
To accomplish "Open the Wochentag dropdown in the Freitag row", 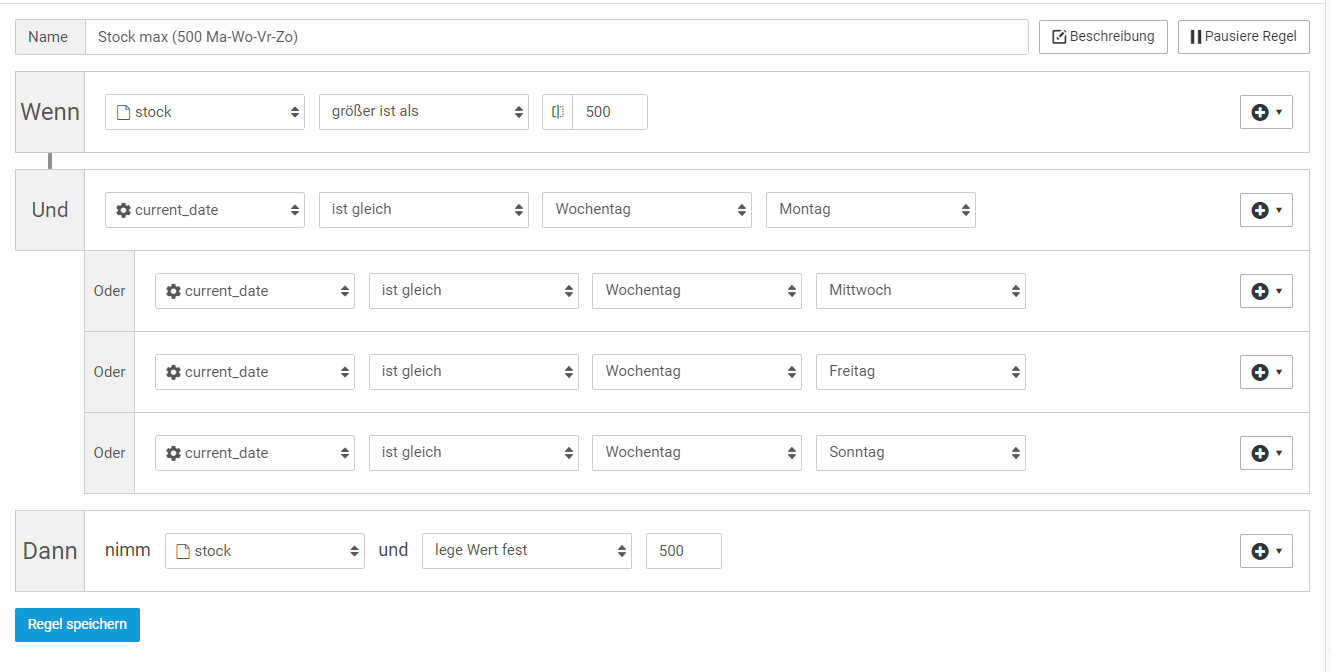I will point(697,372).
